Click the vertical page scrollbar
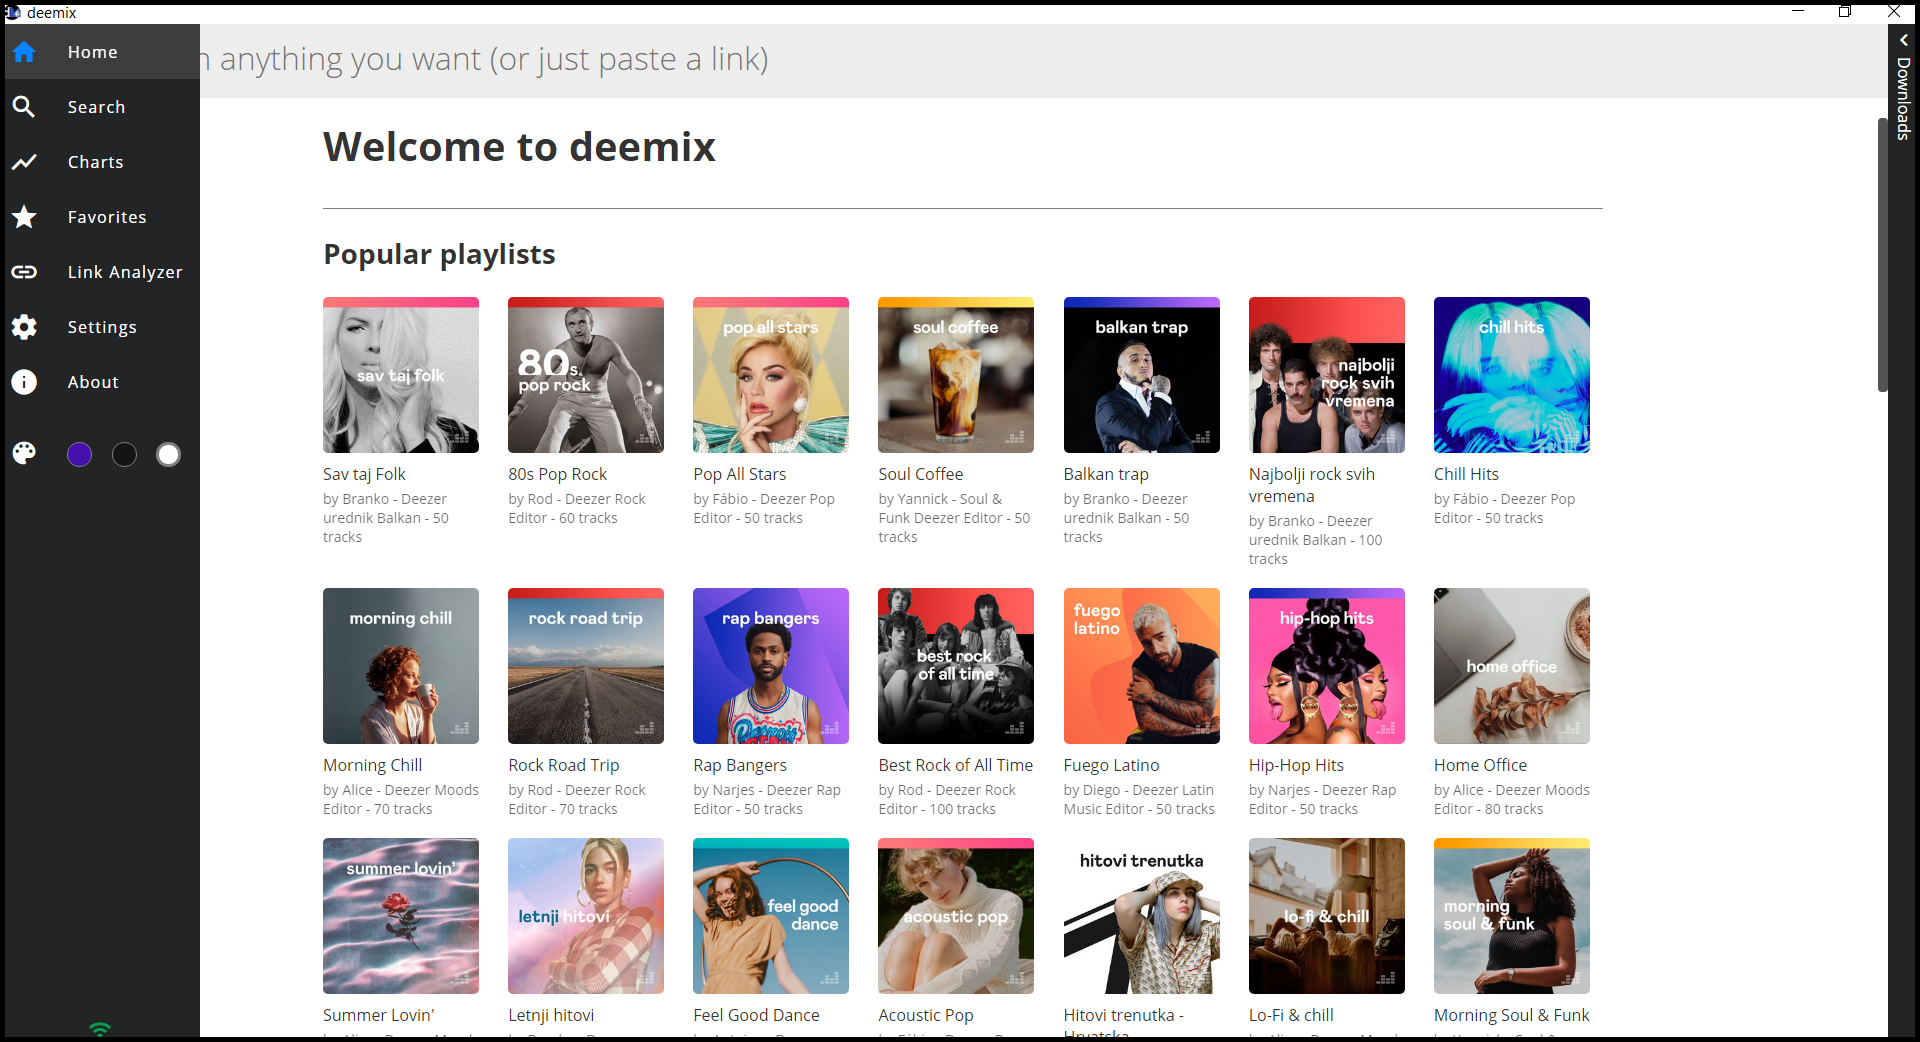 tap(1882, 255)
